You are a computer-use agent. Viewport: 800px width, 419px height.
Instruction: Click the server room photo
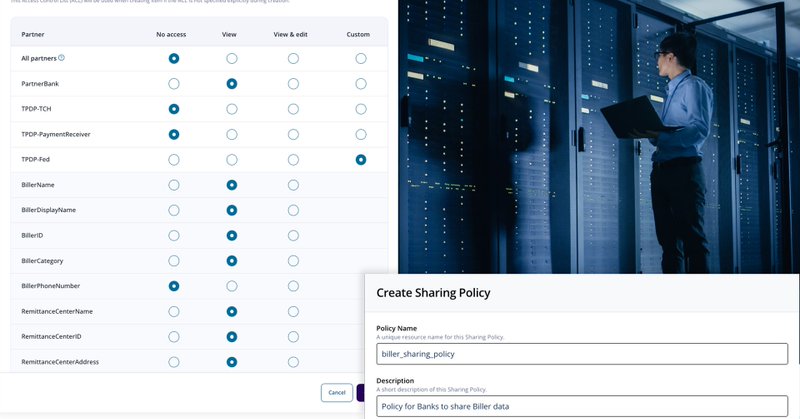click(x=598, y=136)
